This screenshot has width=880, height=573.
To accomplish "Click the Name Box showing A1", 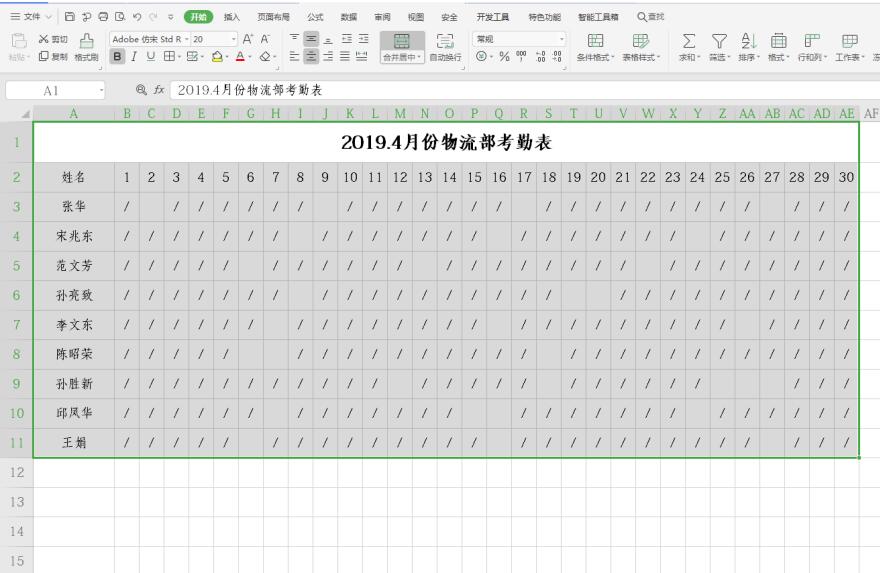I will tap(55, 90).
